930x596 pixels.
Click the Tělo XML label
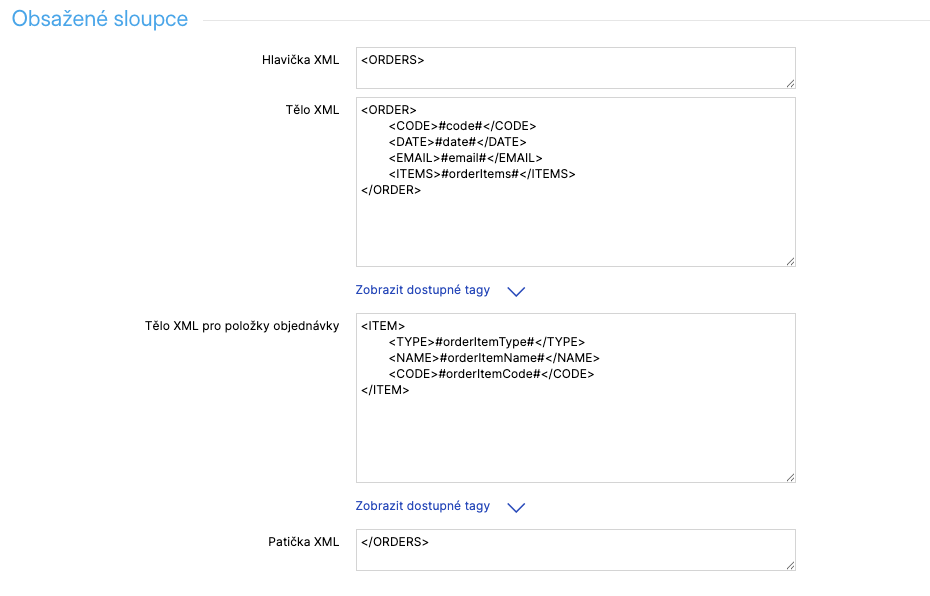[x=313, y=110]
